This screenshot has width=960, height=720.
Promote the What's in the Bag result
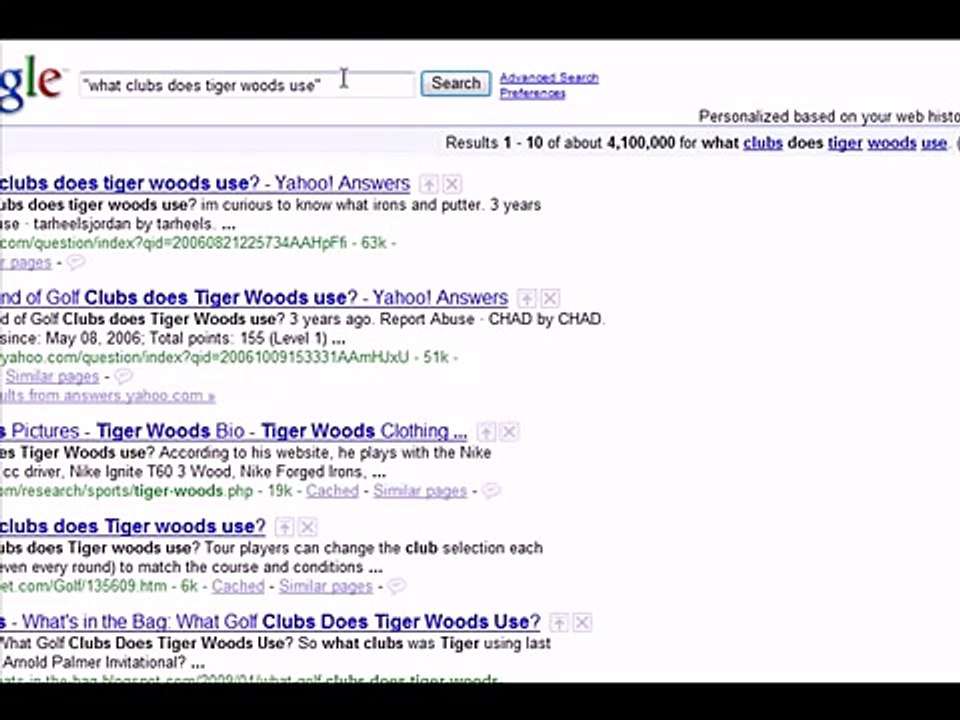coord(558,623)
